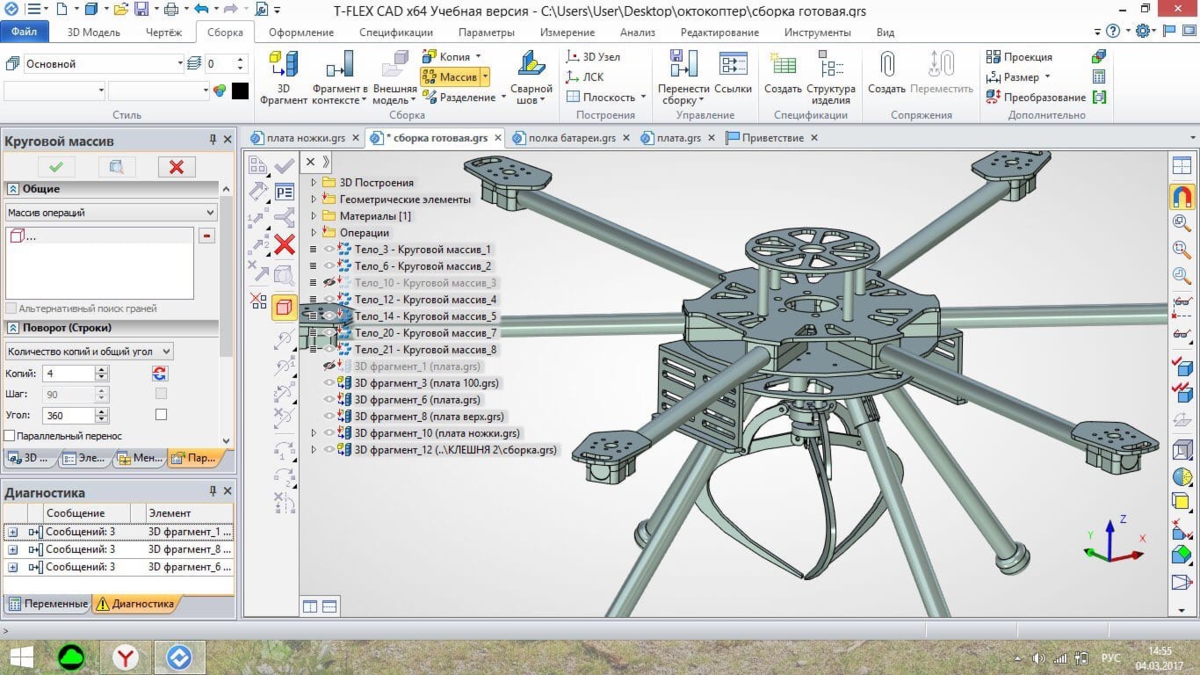This screenshot has height=675, width=1200.
Task: Click Создать in Спецификации group
Action: [x=783, y=72]
